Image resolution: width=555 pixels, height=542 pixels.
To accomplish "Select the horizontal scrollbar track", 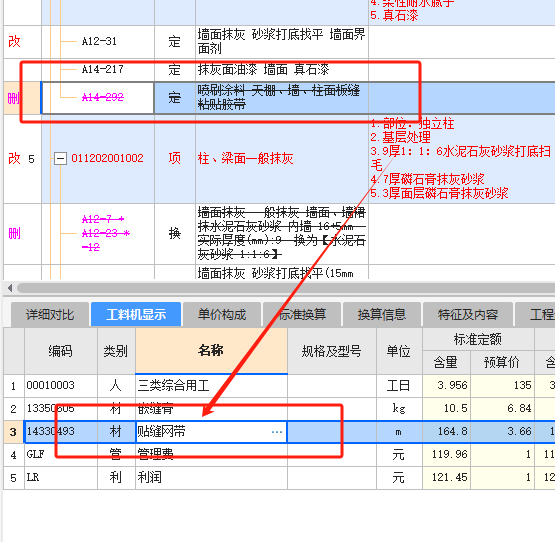I will coord(286,288).
